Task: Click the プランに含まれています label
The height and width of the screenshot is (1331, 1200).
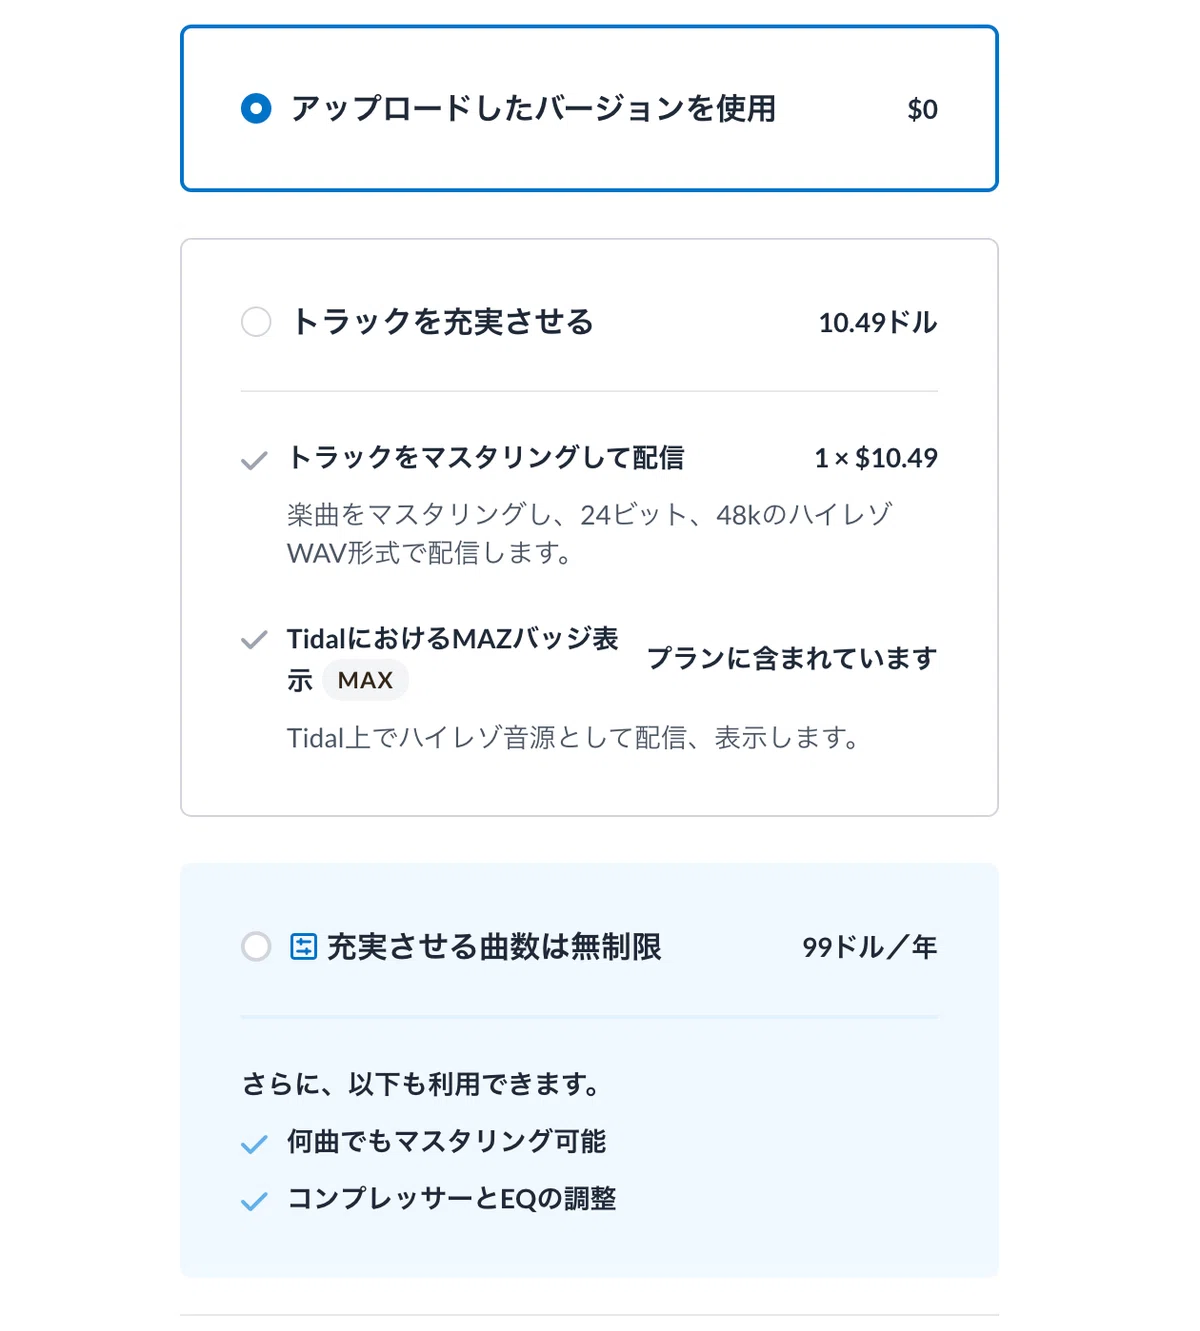Action: pos(792,658)
